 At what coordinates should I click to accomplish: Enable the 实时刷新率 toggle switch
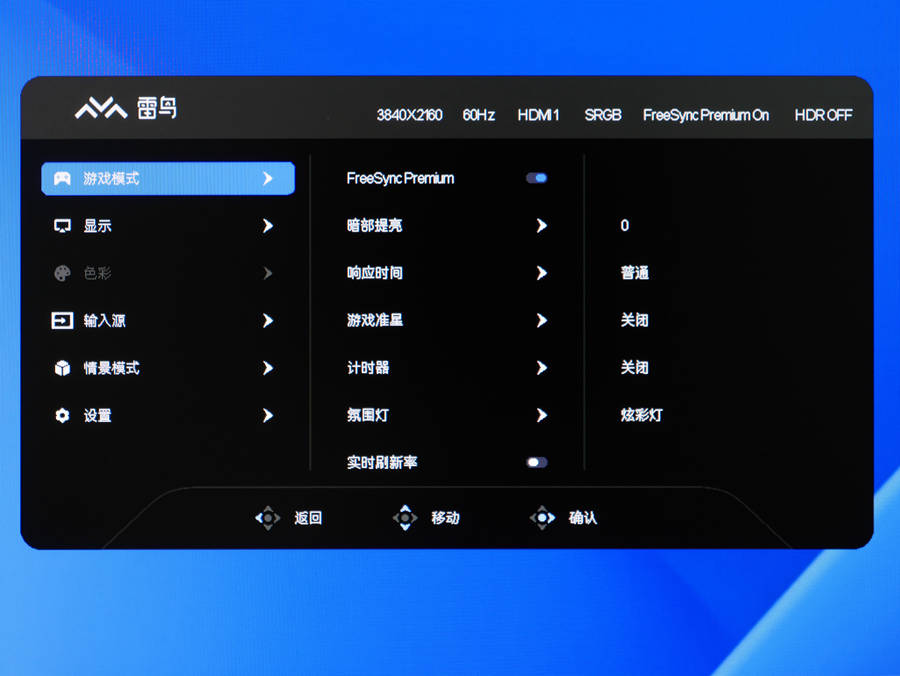[537, 463]
